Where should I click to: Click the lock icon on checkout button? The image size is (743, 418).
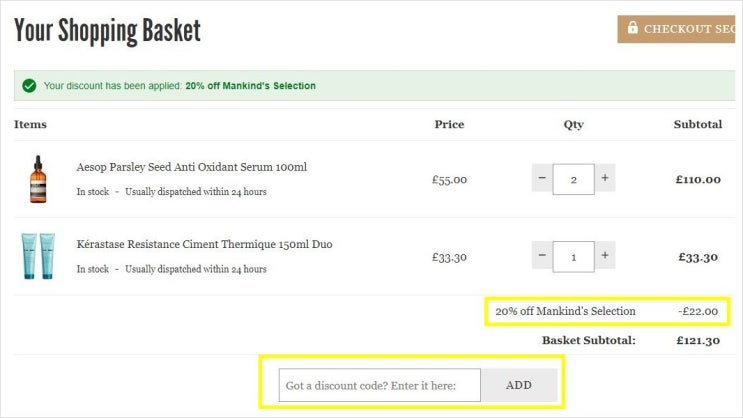coord(632,28)
